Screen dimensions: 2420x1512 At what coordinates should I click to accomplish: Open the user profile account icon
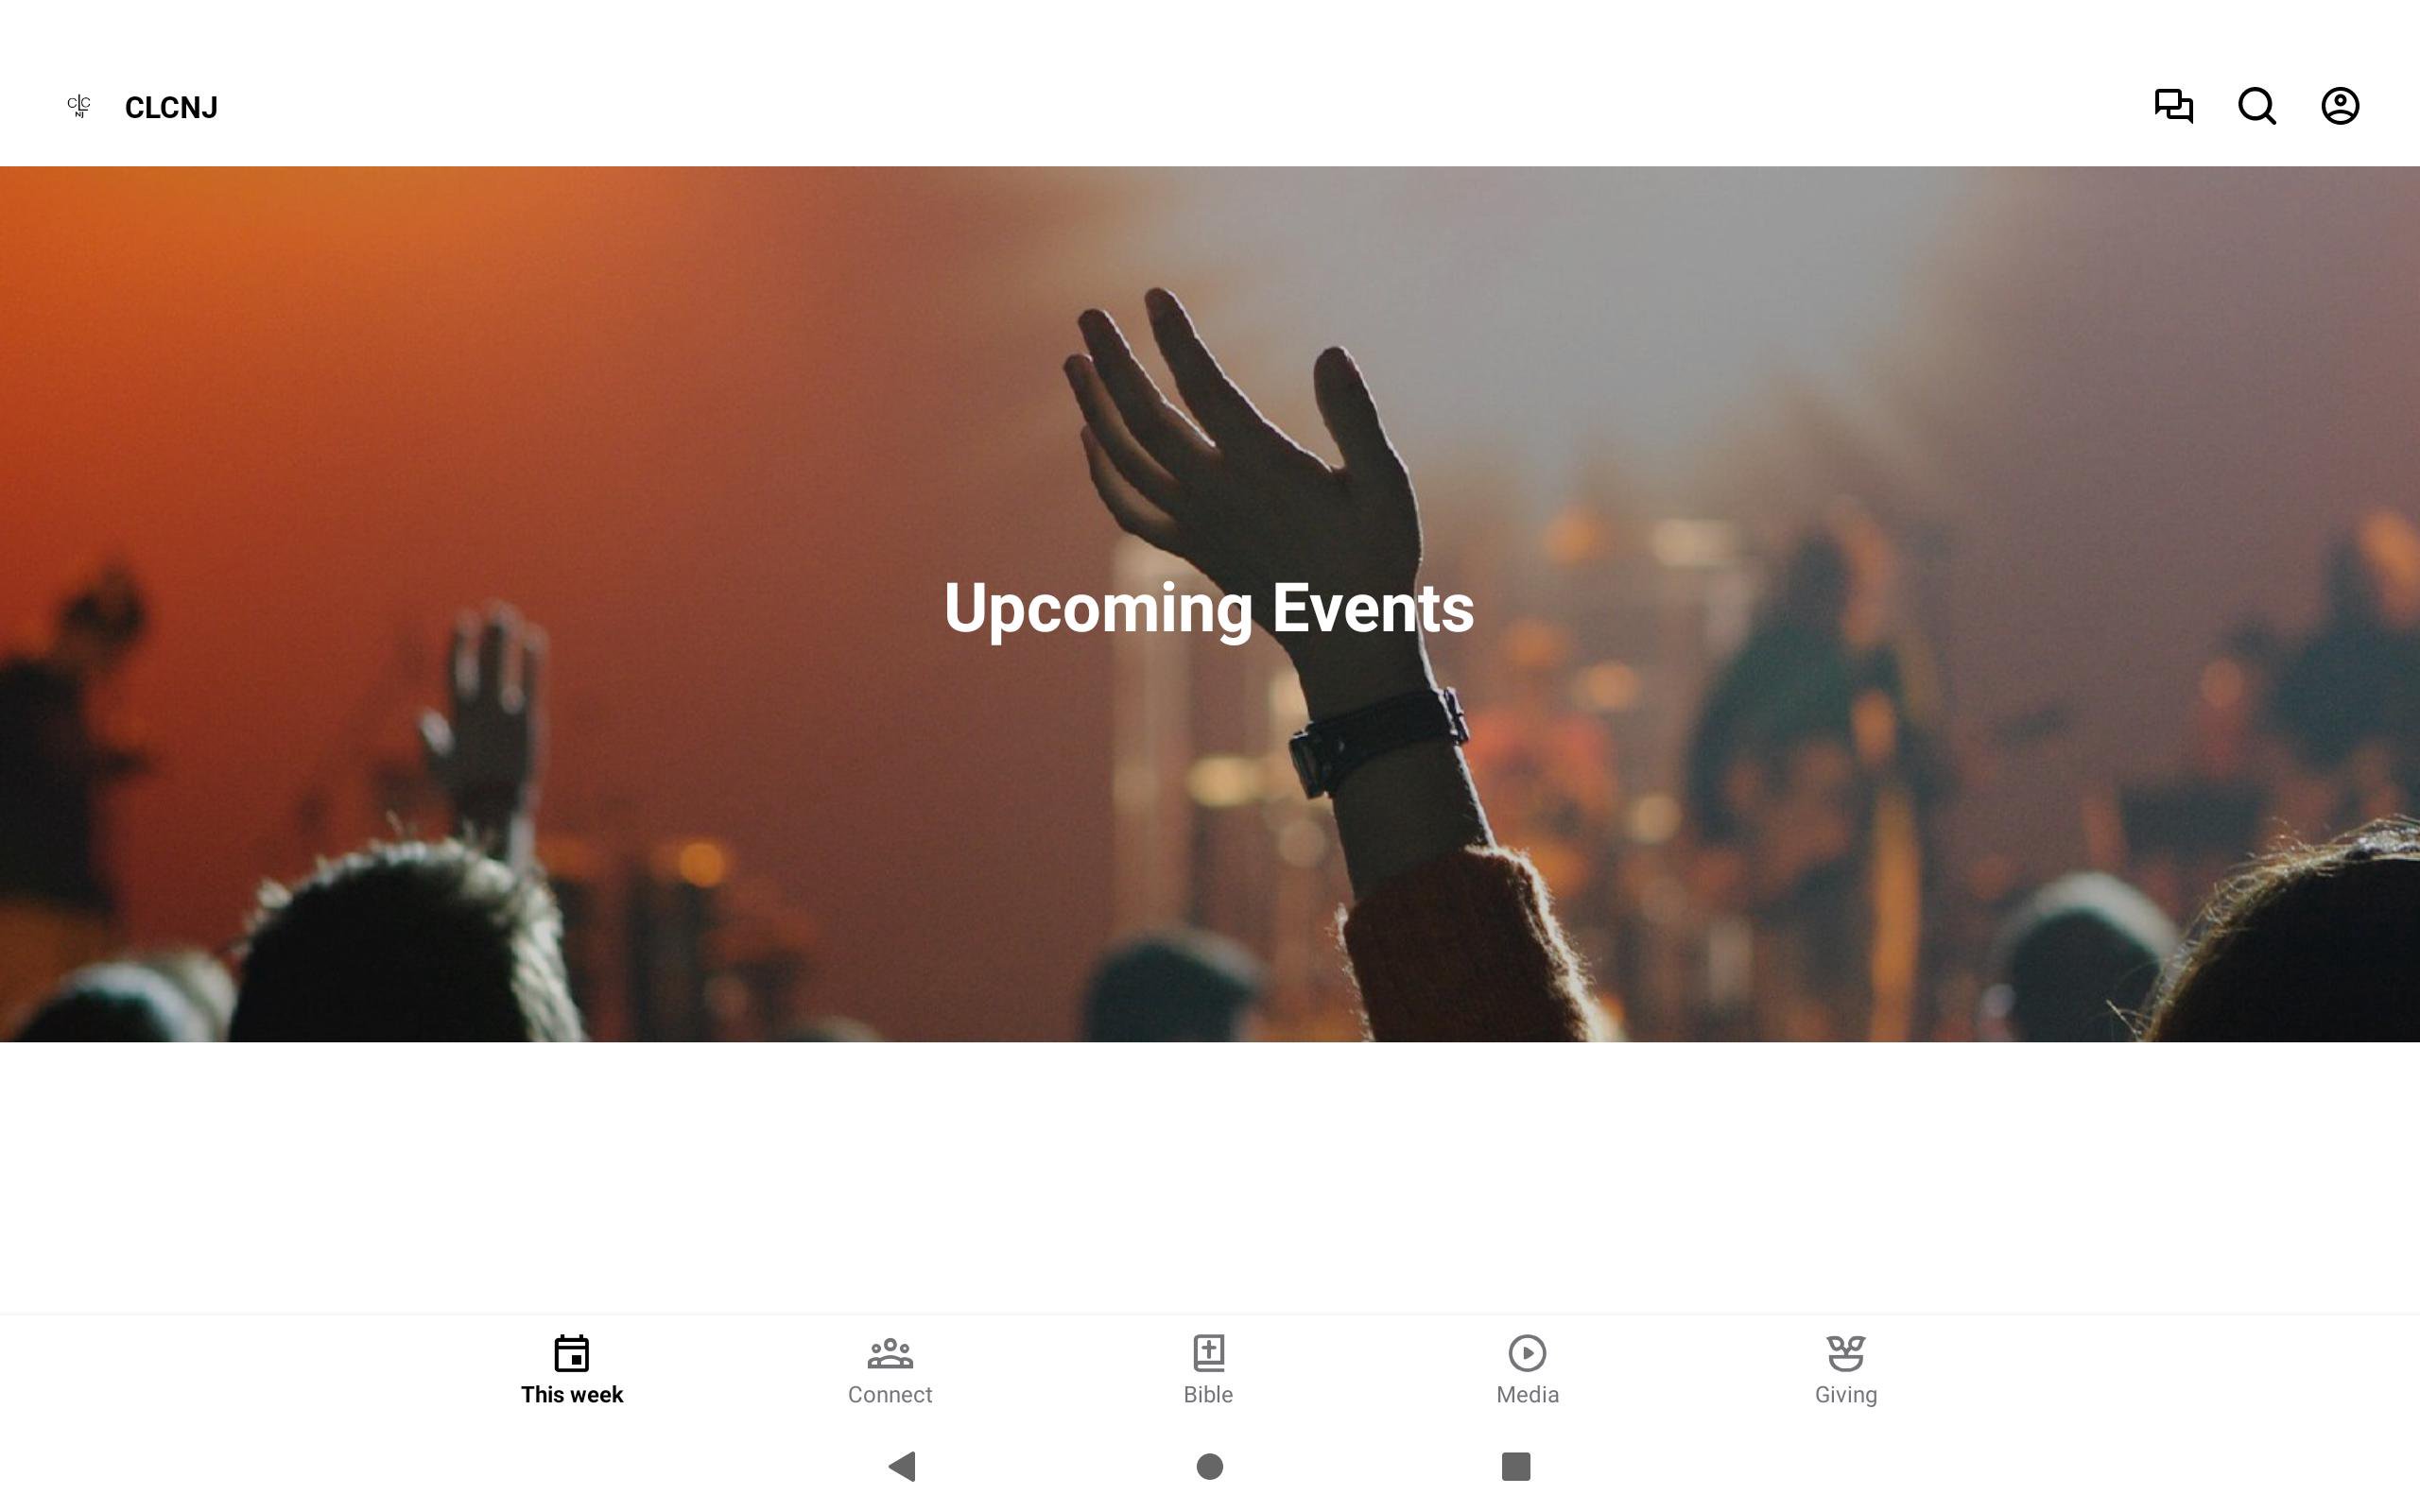pyautogui.click(x=2340, y=106)
